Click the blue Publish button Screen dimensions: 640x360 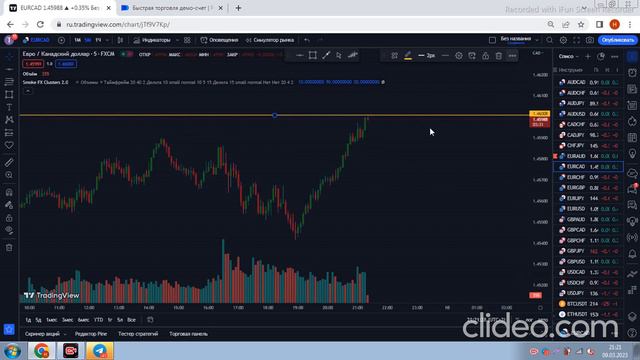618,40
